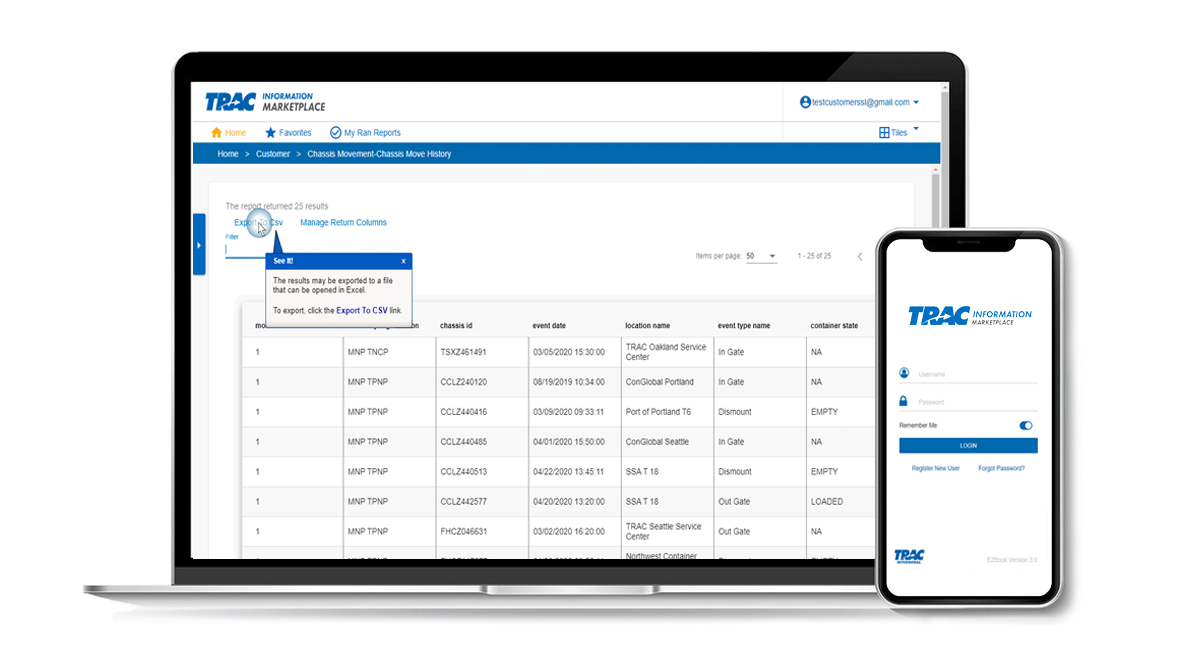This screenshot has height=657, width=1185.
Task: Toggle the Remember Me switch
Action: coord(1025,425)
